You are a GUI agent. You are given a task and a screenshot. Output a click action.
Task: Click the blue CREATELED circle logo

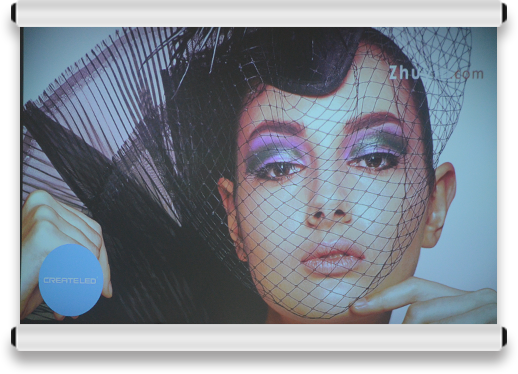71,280
